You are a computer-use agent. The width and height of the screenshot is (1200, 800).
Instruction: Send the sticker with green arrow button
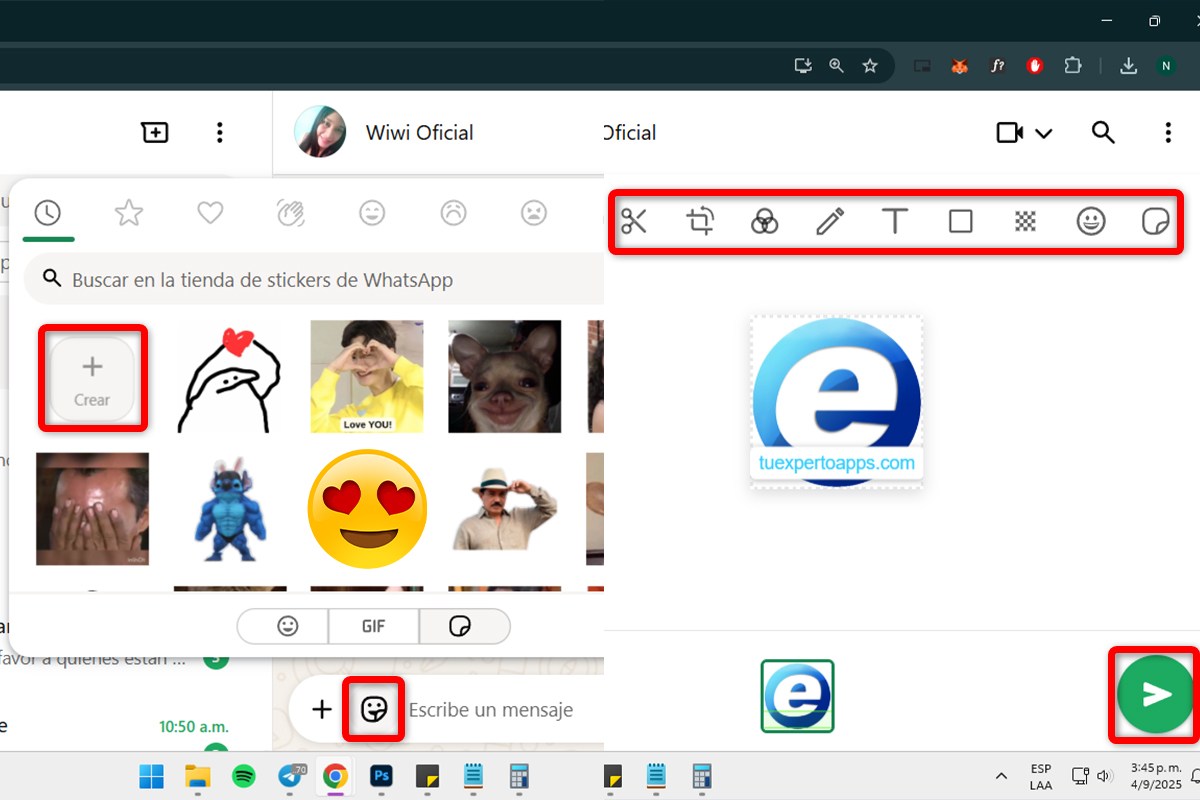(1156, 694)
